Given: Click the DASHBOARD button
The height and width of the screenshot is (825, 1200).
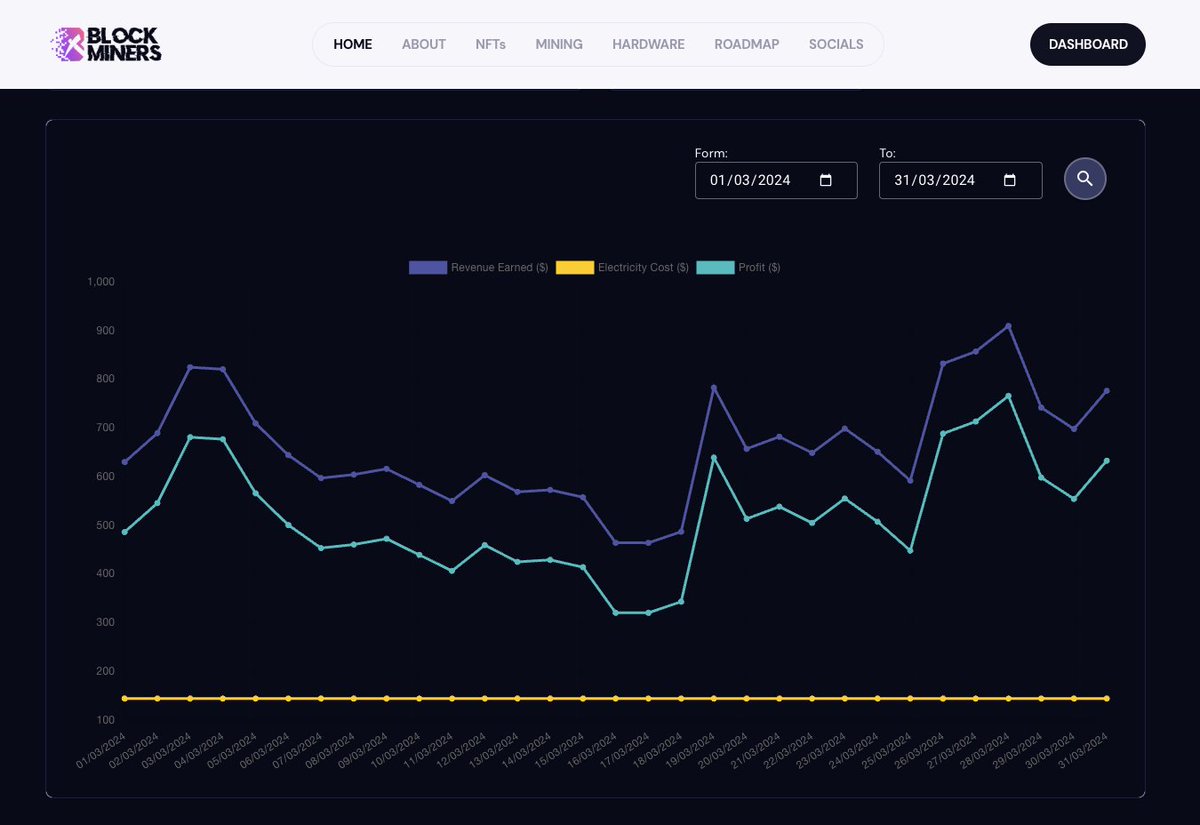Looking at the screenshot, I should tap(1087, 44).
